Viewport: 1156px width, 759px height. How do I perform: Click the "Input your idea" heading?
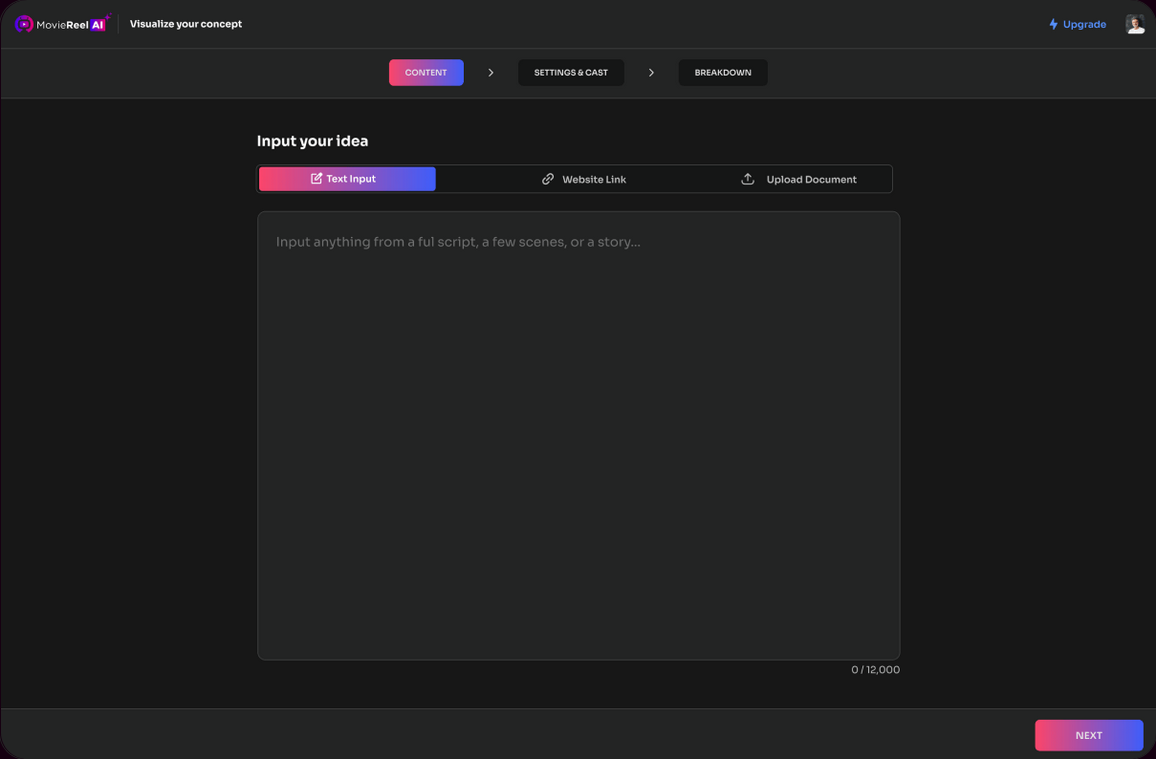[x=312, y=141]
